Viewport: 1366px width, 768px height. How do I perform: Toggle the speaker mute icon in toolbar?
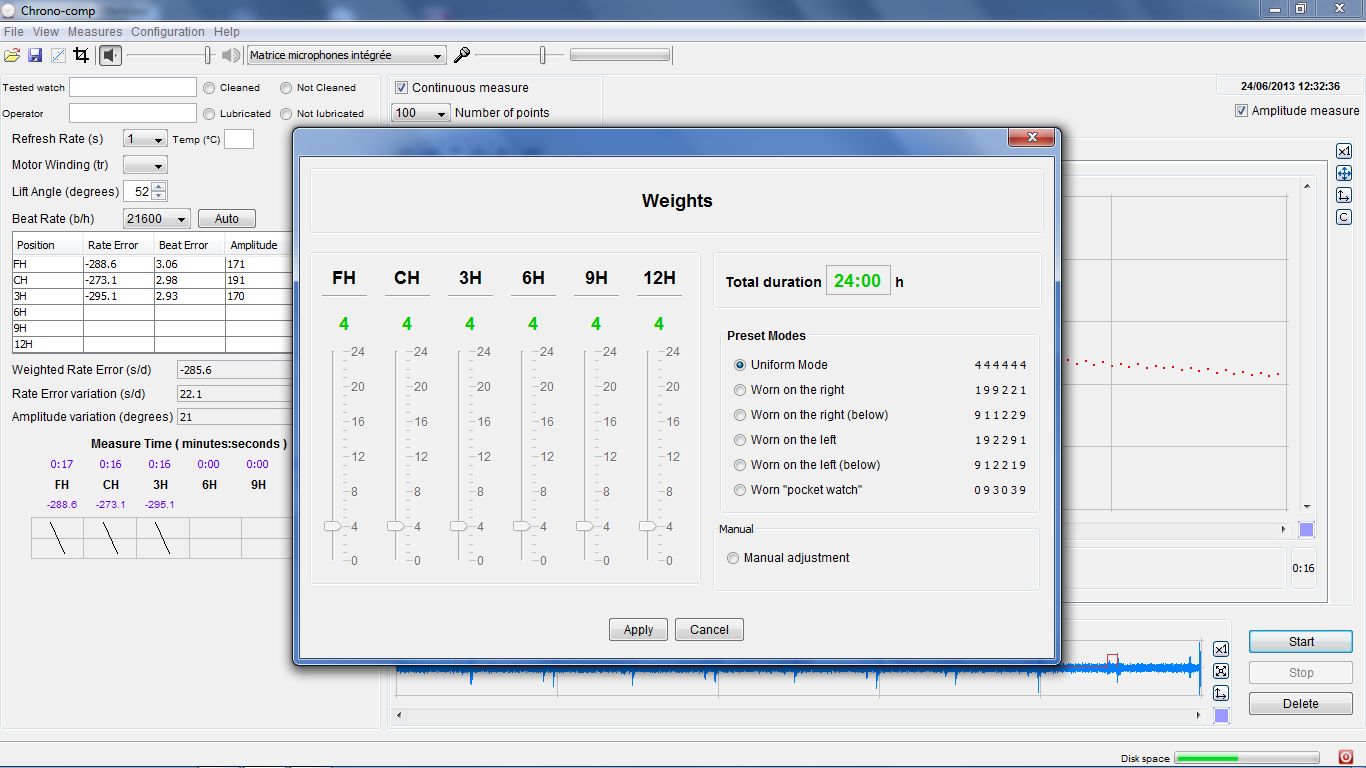click(x=111, y=56)
